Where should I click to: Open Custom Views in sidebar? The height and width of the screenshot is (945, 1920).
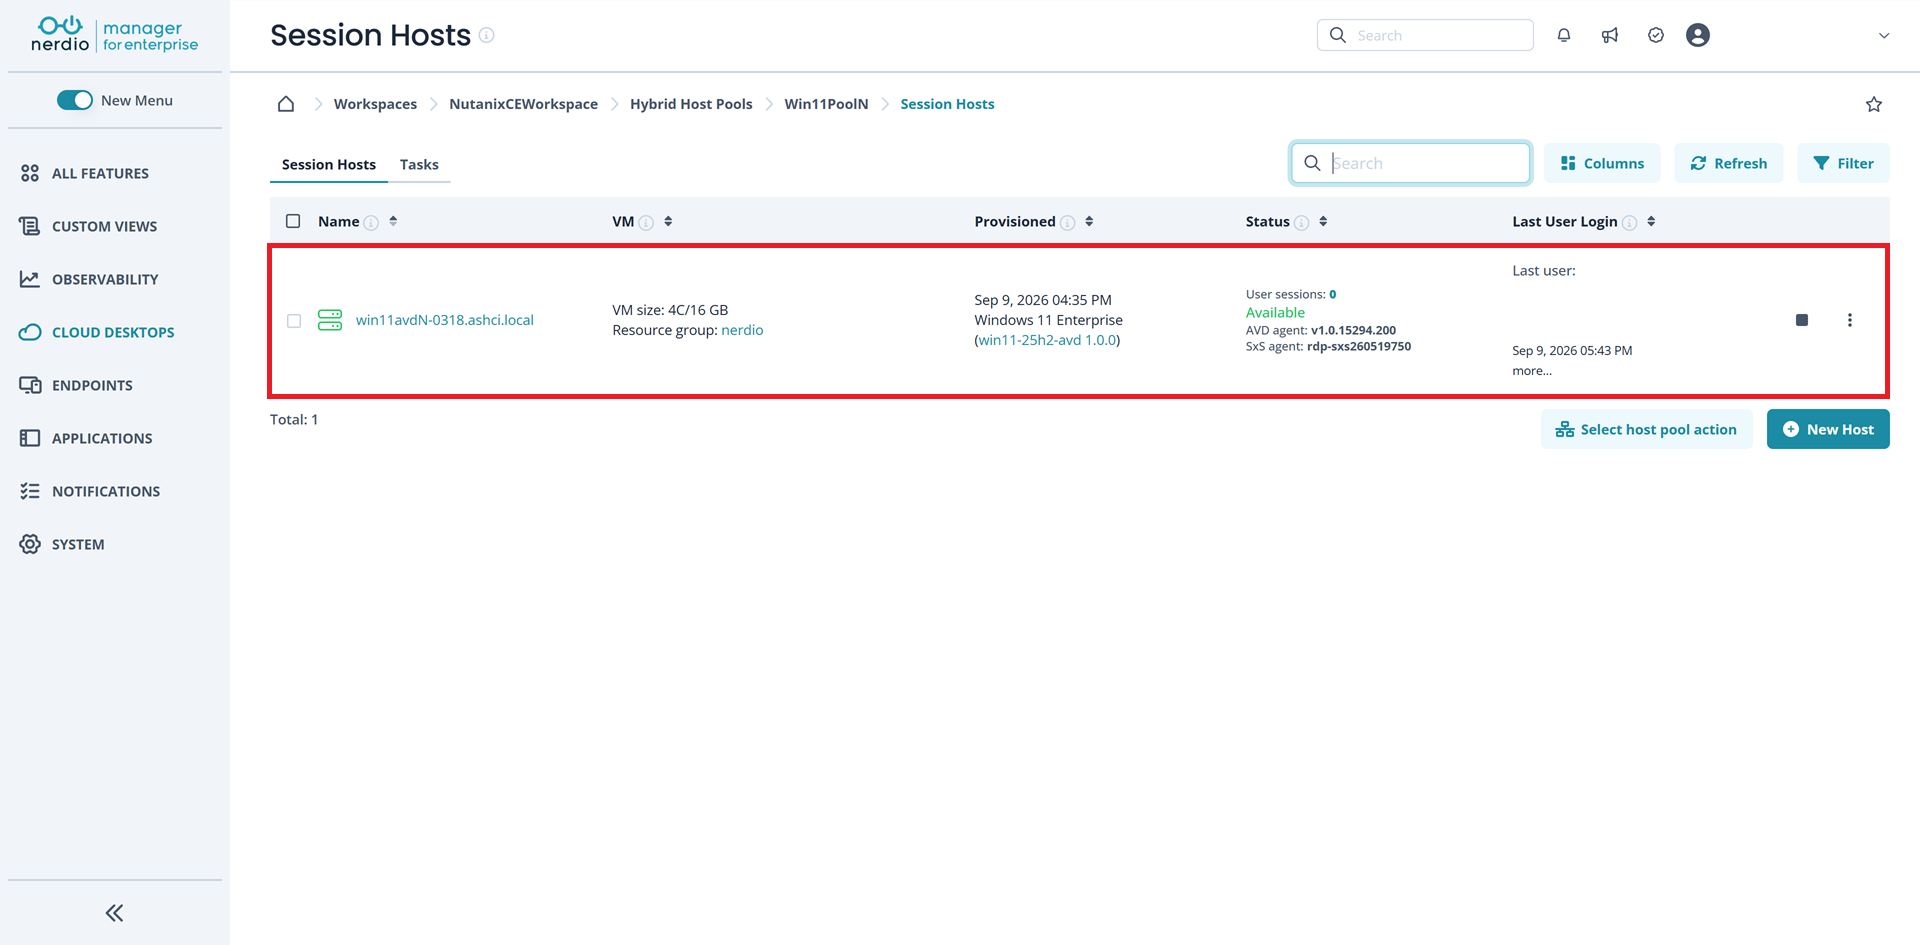(89, 226)
